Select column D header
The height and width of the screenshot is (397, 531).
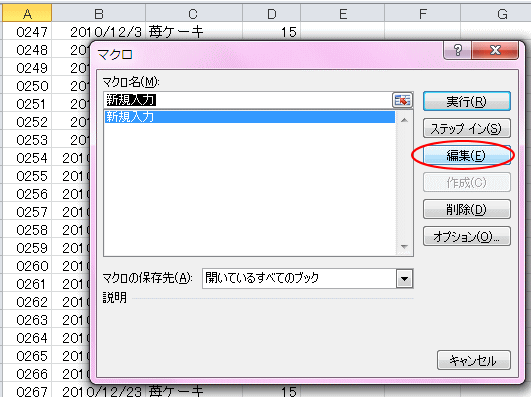click(271, 14)
